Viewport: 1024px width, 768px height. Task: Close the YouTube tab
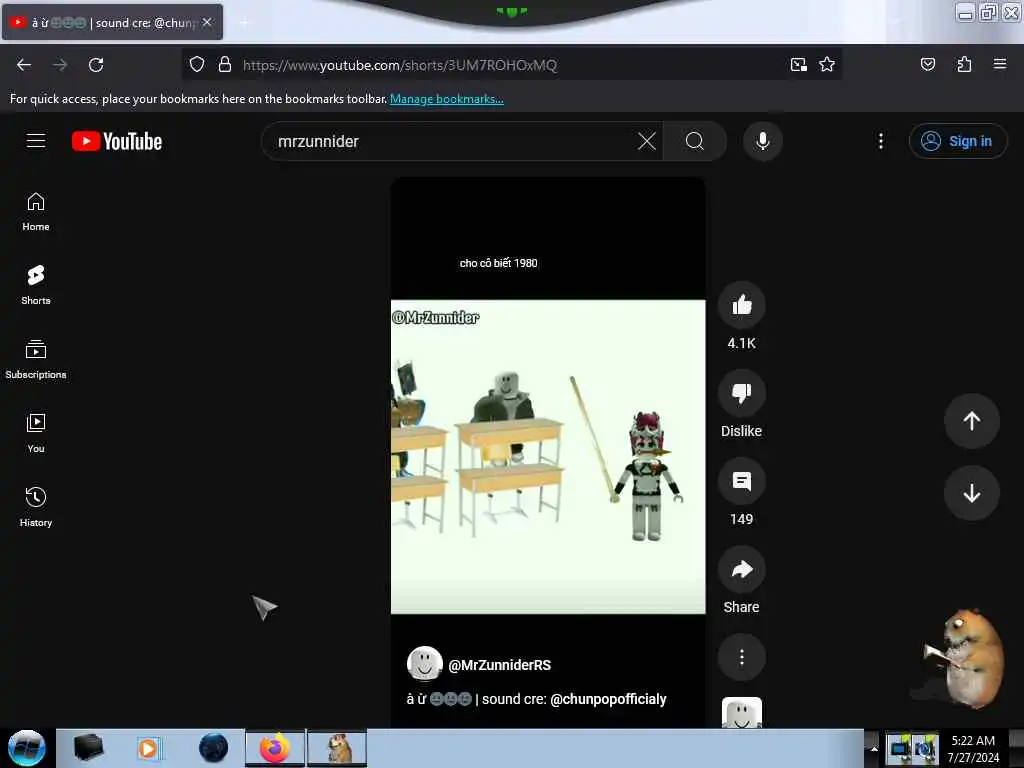pyautogui.click(x=207, y=22)
